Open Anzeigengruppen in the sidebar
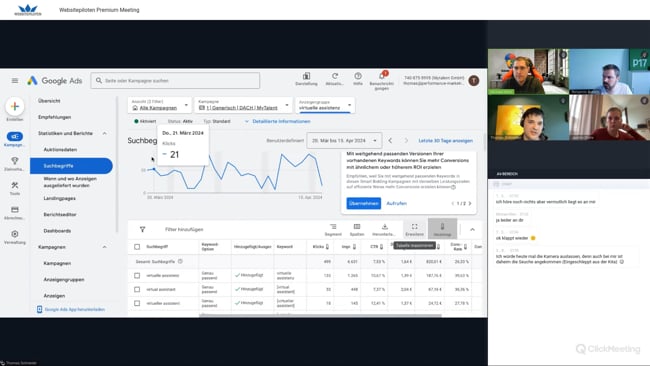This screenshot has height=366, width=650. (x=64, y=280)
